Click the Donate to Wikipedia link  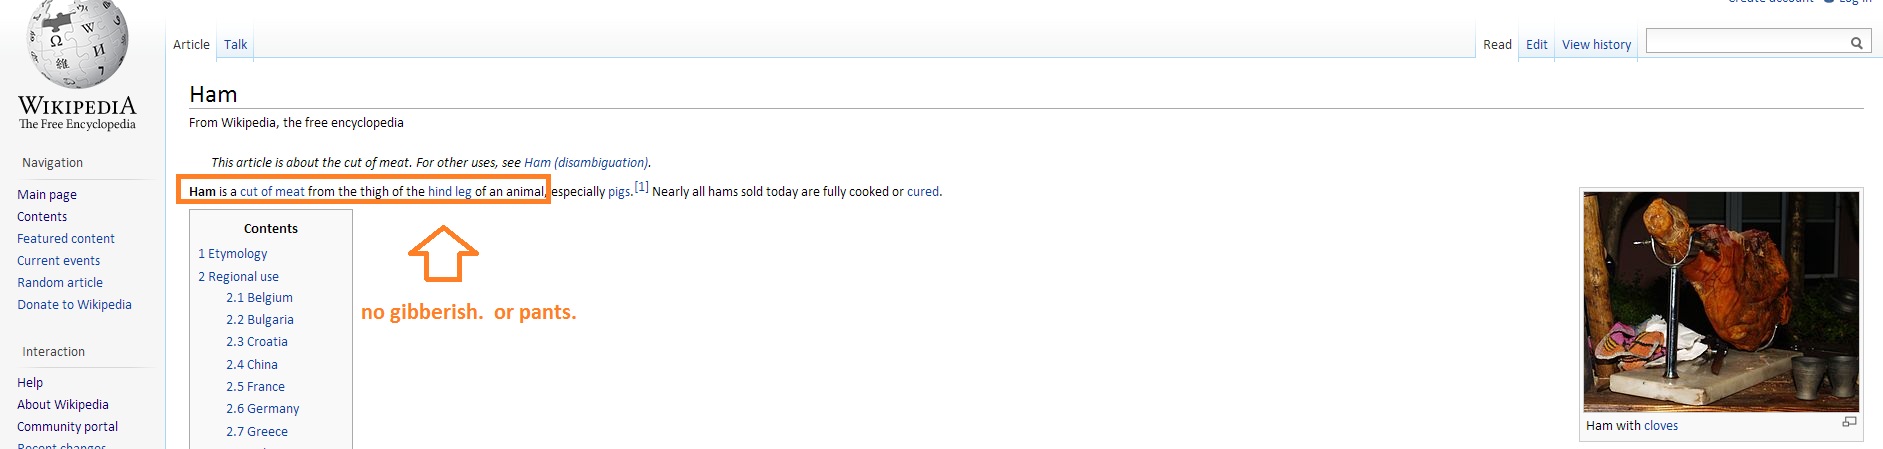pos(74,305)
